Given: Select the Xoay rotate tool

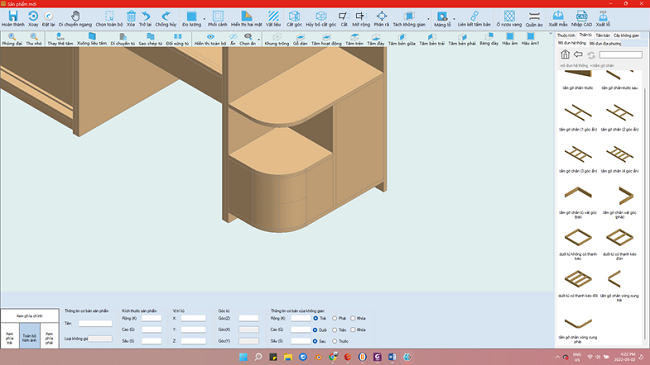Looking at the screenshot, I should (33, 16).
